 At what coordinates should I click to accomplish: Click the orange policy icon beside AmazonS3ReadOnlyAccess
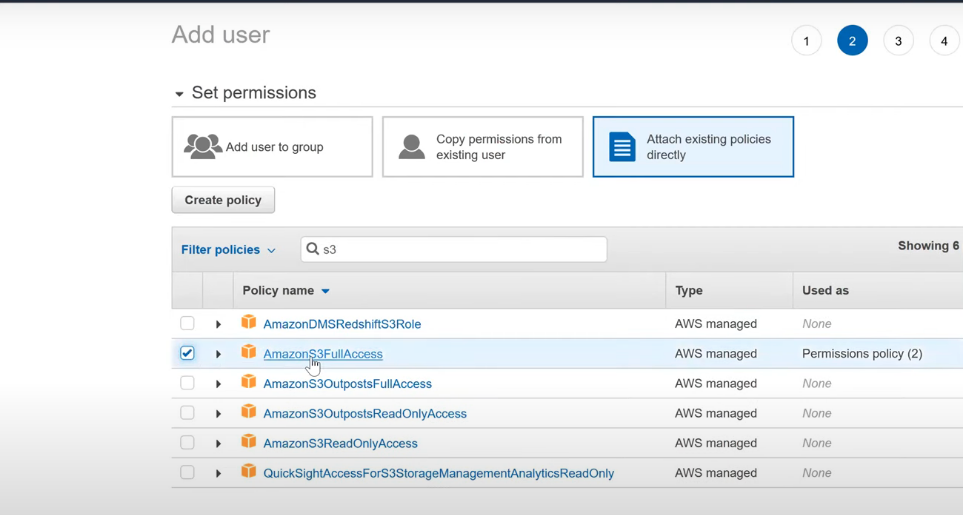point(249,441)
